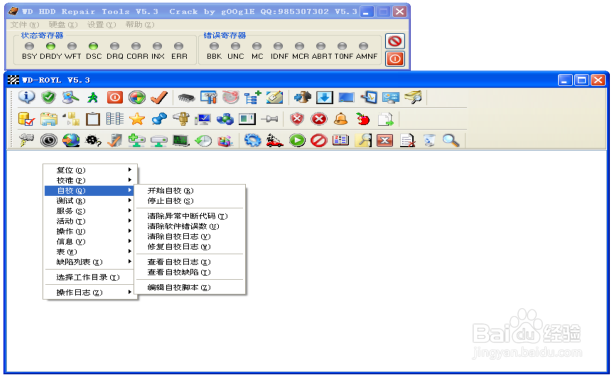Open the 文件 menu in Repair Tools window

24,25
